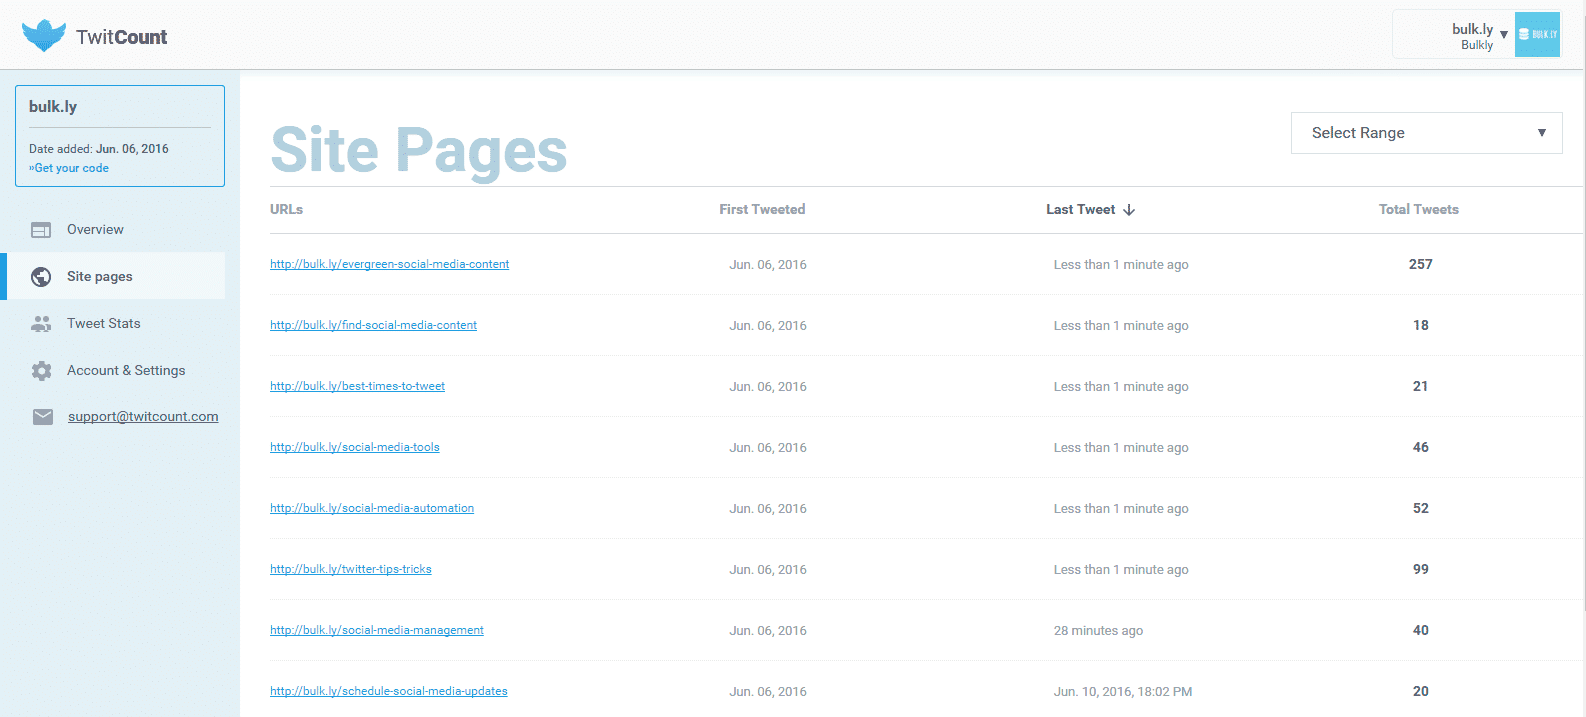Sort table by URLs column header
Viewport: 1586px width, 717px height.
tap(286, 209)
